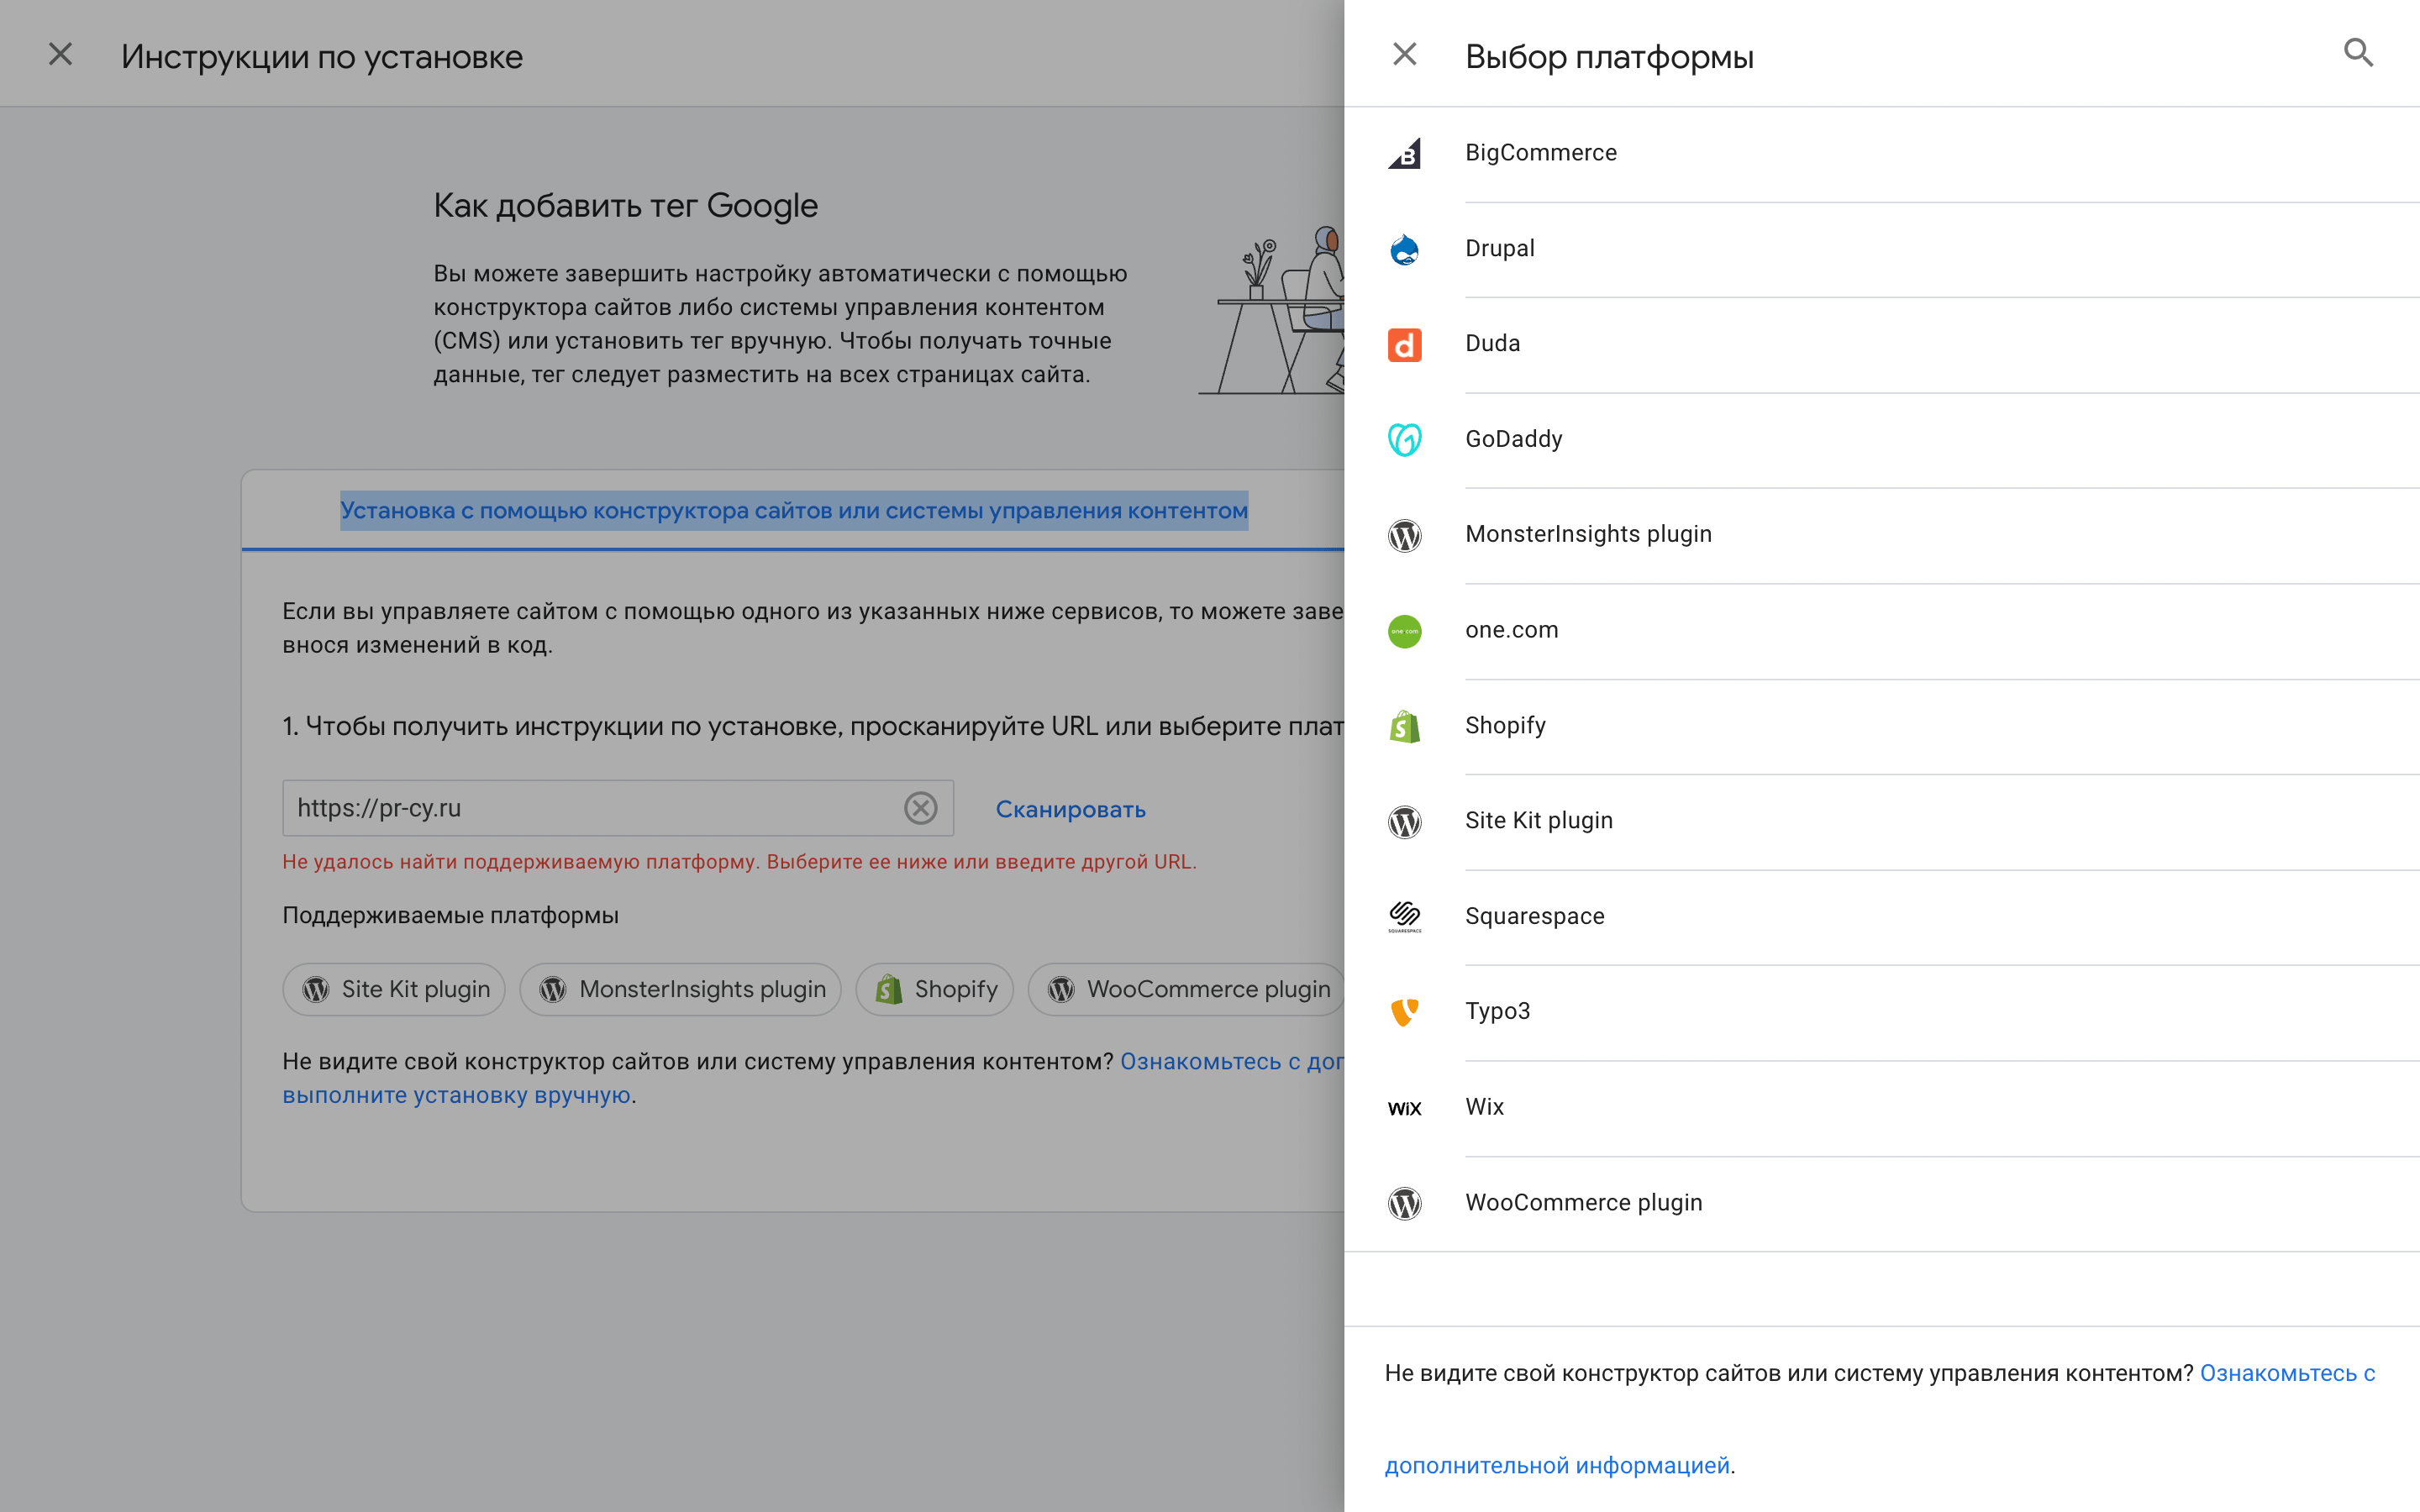Select Squarespace platform
2420x1512 pixels.
pyautogui.click(x=1881, y=917)
